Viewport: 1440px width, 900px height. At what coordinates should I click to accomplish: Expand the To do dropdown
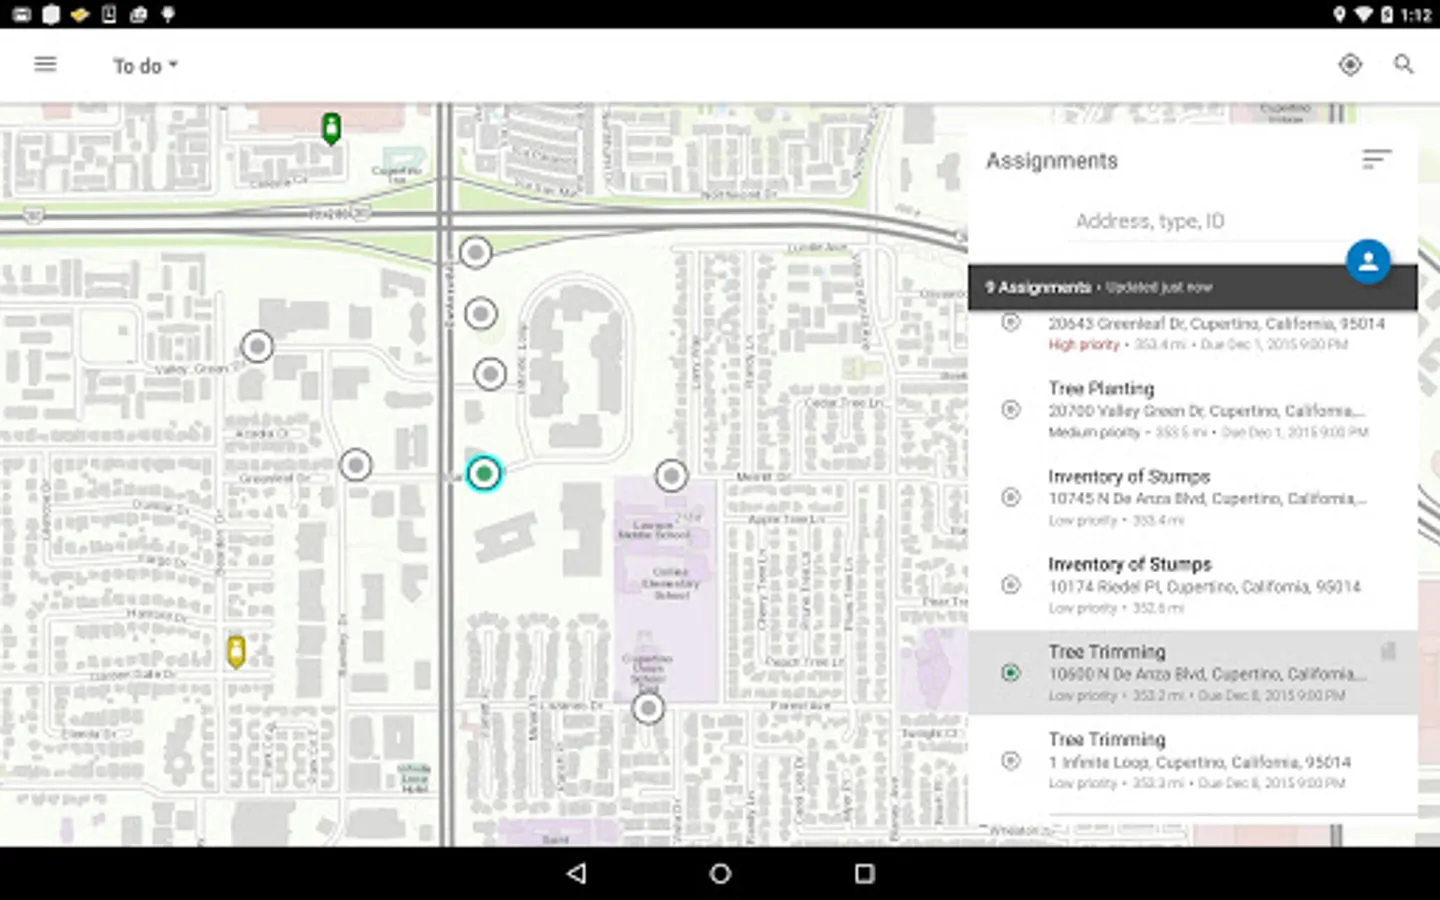click(x=145, y=66)
